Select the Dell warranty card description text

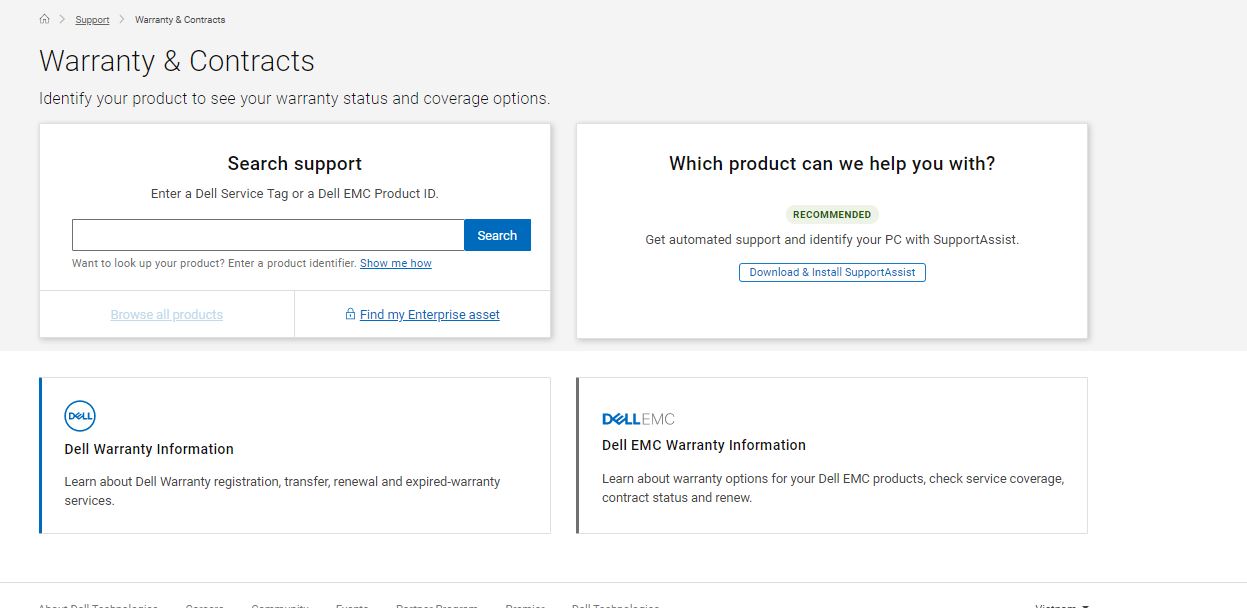[282, 491]
